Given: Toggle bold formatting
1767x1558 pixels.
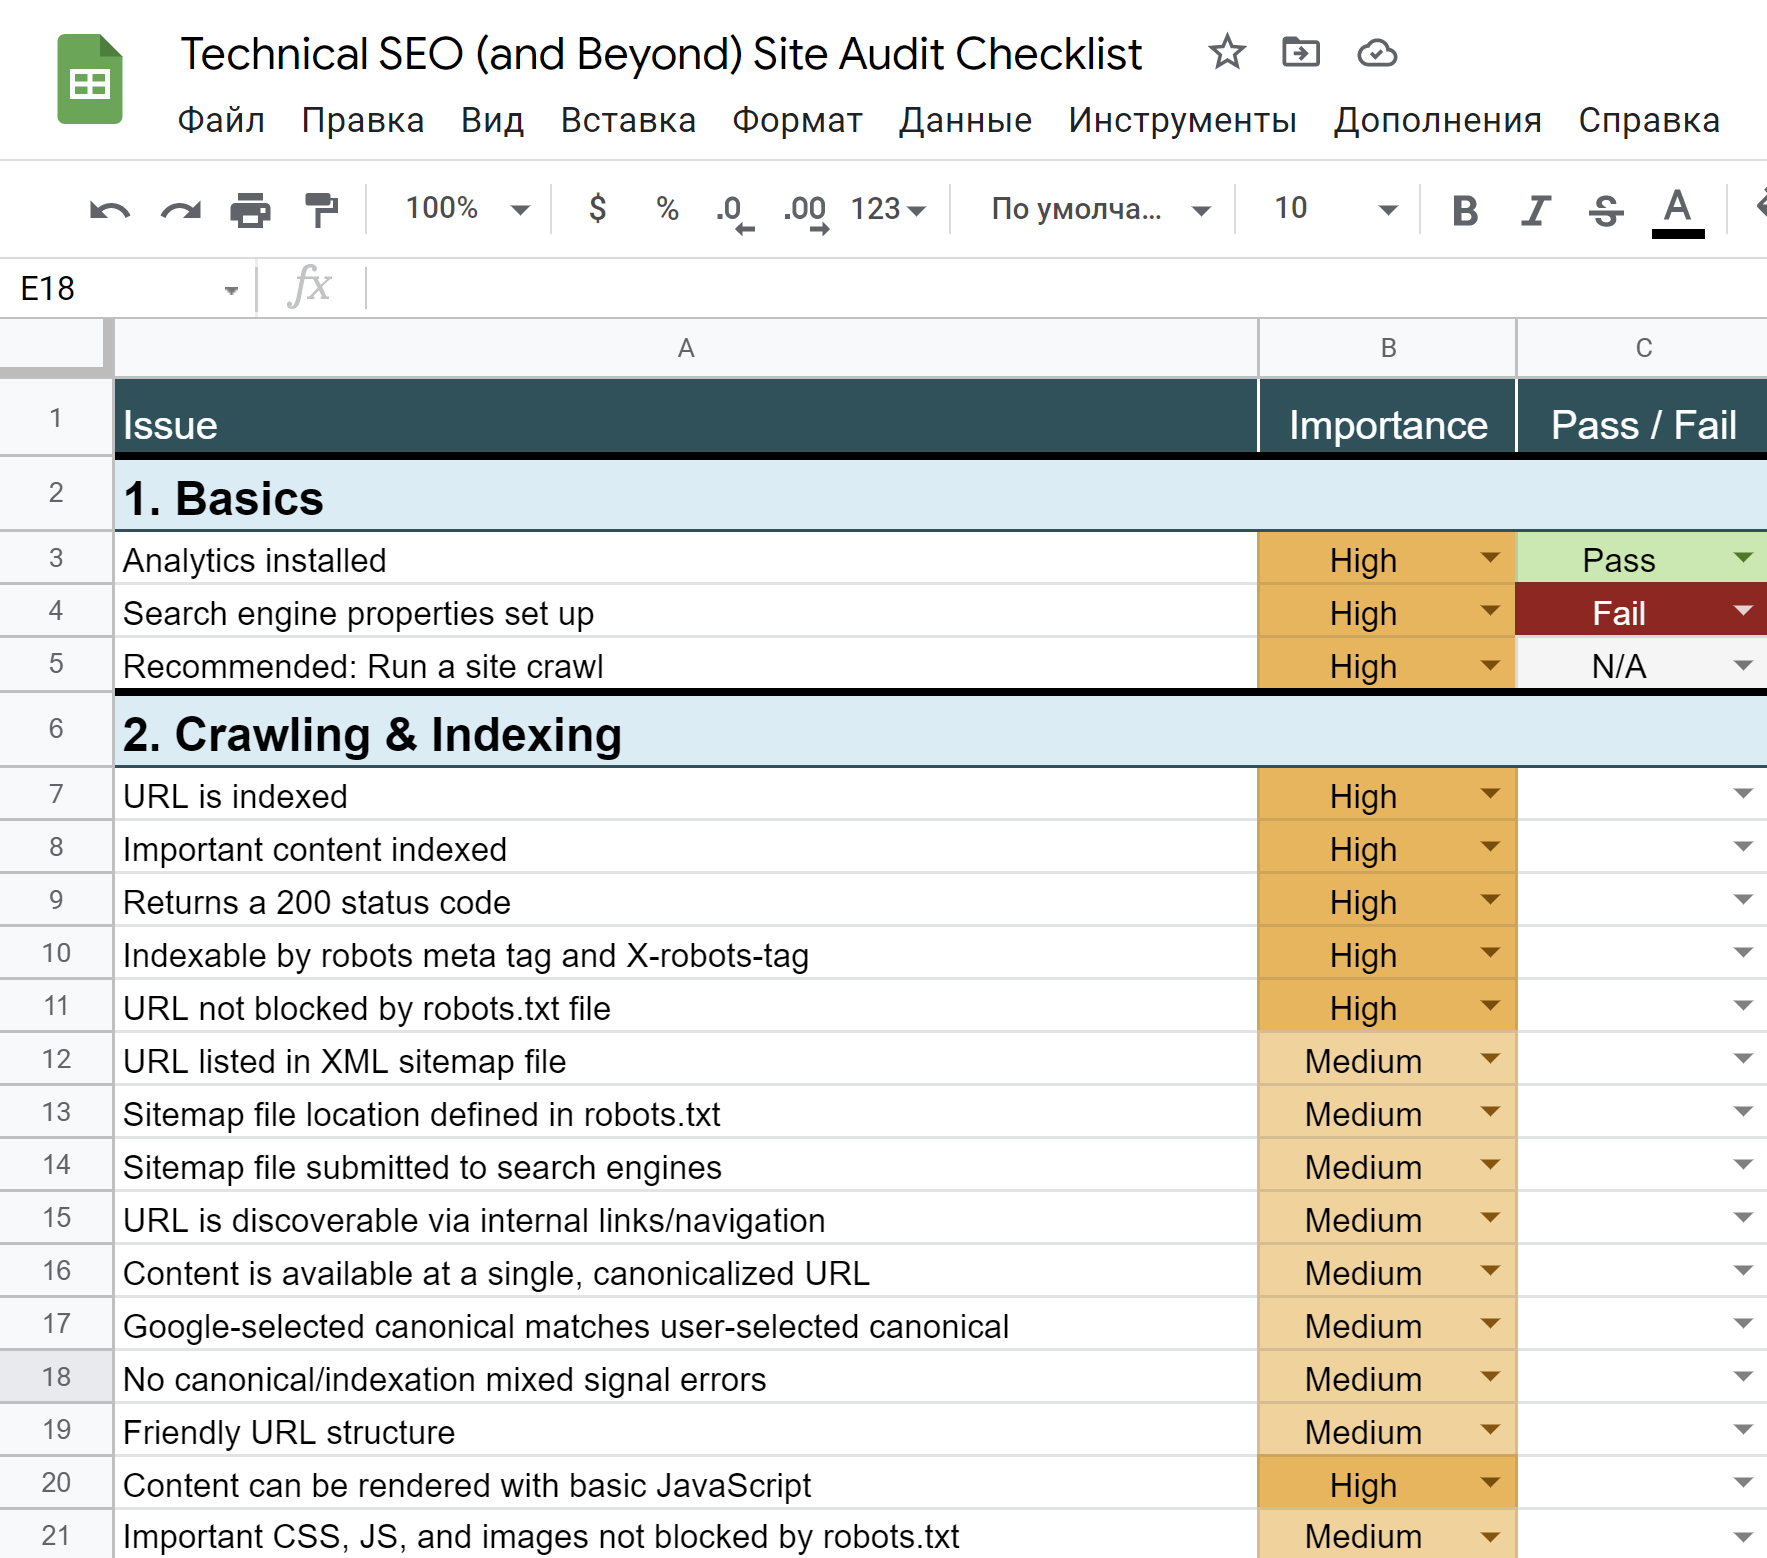Looking at the screenshot, I should (x=1464, y=210).
